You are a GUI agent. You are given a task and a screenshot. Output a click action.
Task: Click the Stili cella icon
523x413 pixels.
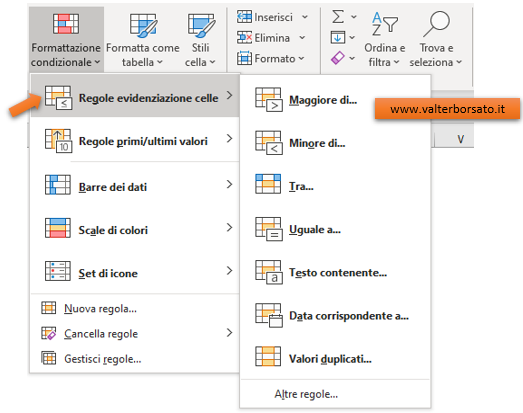pyautogui.click(x=201, y=25)
